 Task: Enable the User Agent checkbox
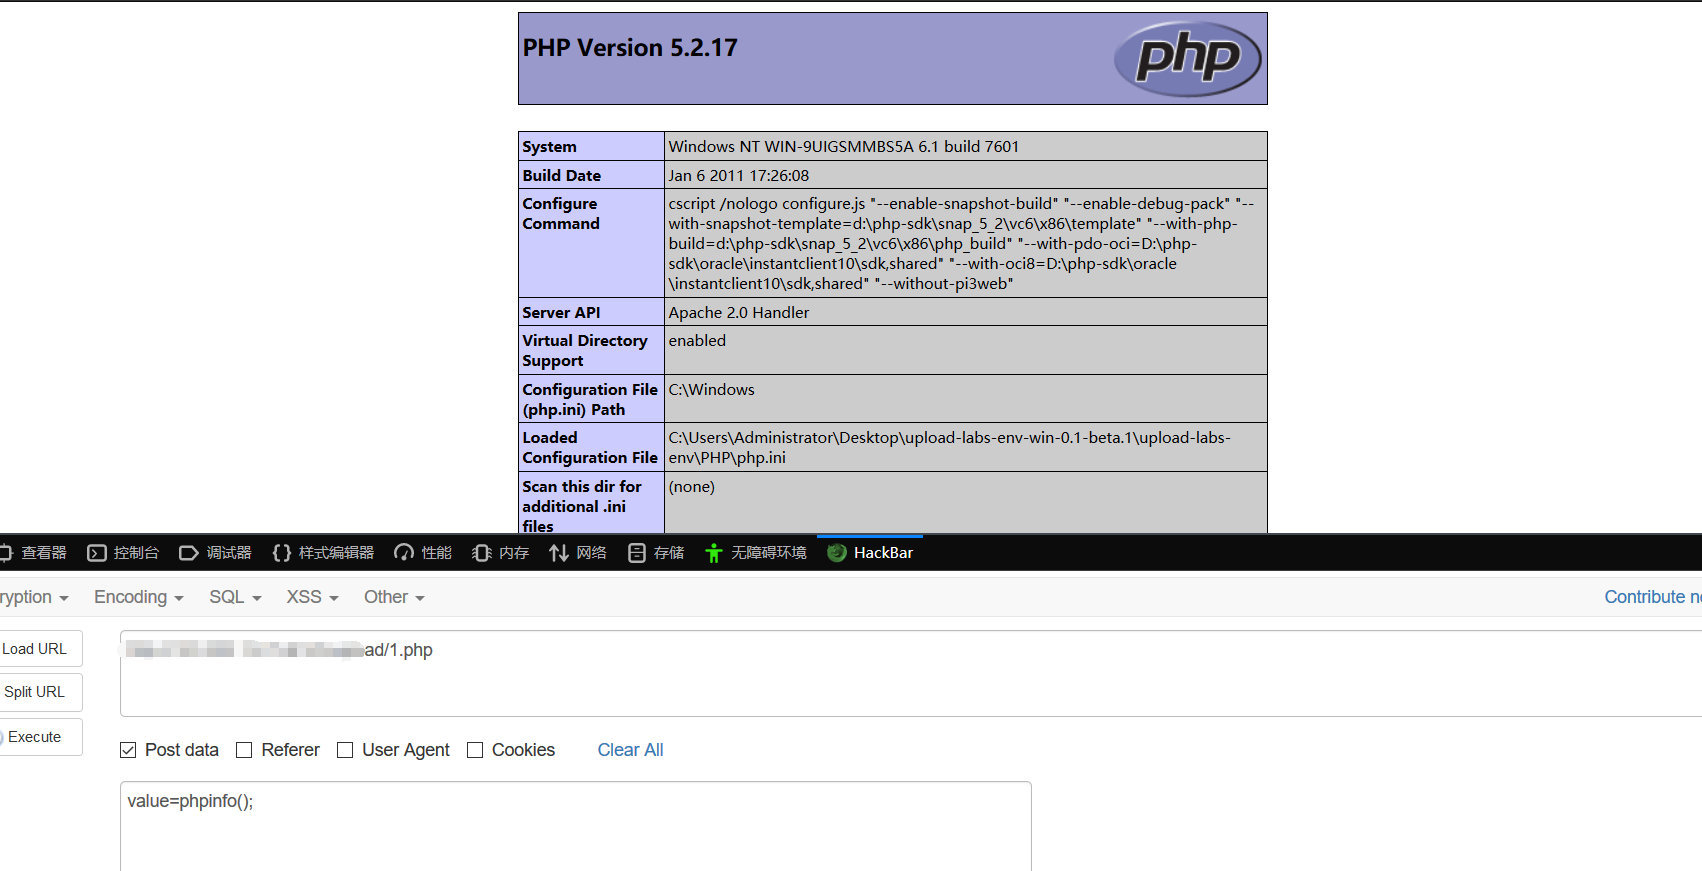tap(345, 750)
